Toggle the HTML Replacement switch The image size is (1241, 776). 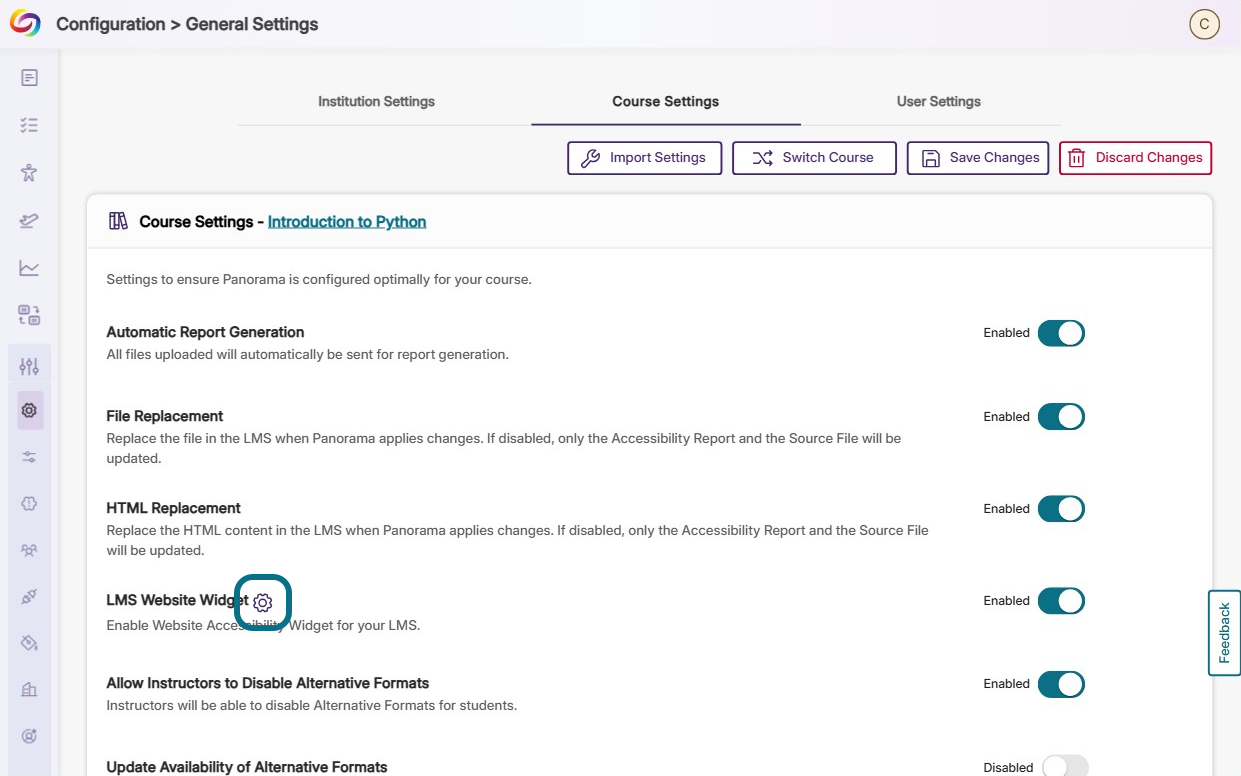pos(1061,509)
